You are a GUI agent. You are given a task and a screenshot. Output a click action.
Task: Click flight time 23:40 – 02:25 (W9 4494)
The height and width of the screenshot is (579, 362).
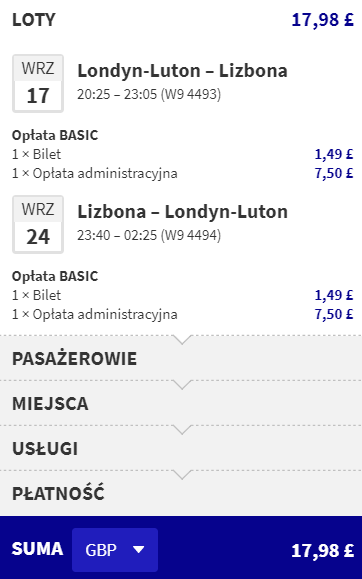click(x=149, y=235)
